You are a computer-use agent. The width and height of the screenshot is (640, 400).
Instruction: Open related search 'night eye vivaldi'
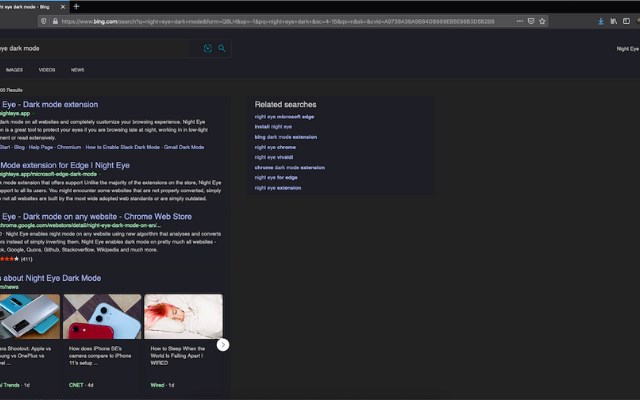(274, 157)
